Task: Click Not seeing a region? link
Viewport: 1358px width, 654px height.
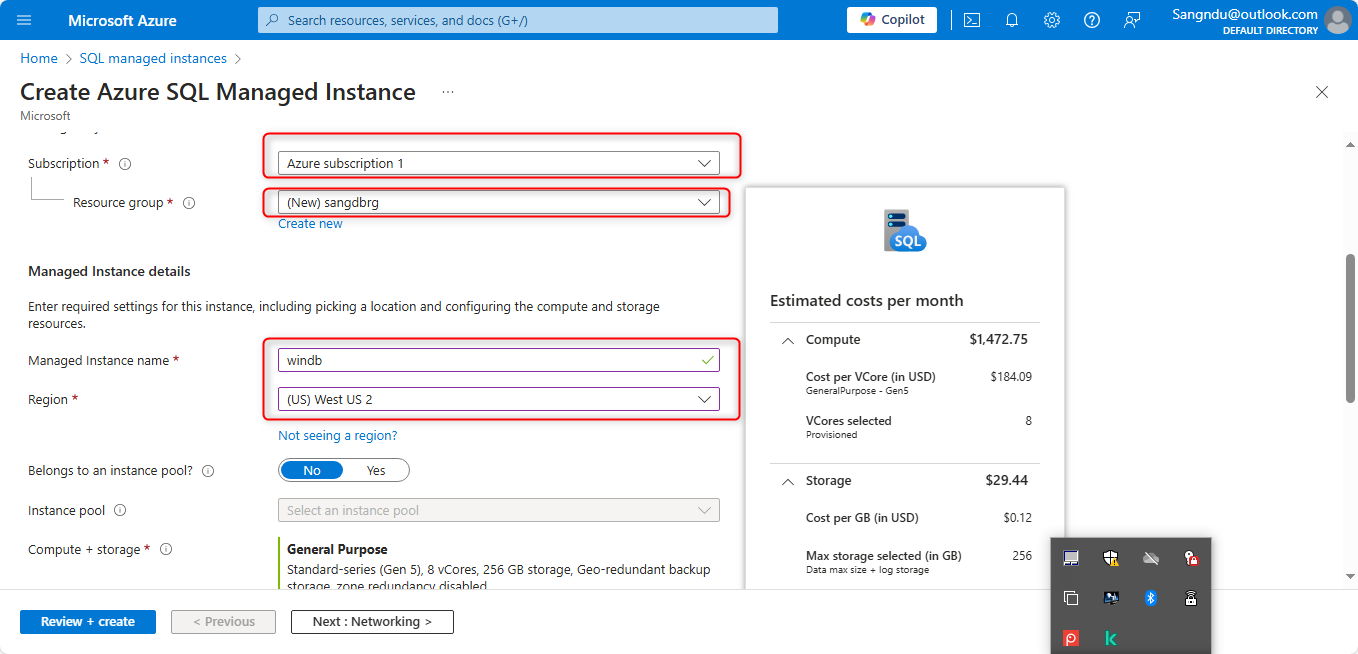Action: [x=338, y=436]
